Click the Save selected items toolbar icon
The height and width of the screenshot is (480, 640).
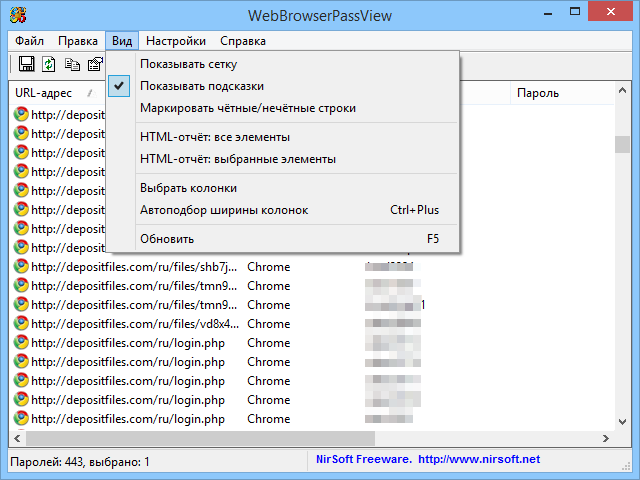click(27, 64)
